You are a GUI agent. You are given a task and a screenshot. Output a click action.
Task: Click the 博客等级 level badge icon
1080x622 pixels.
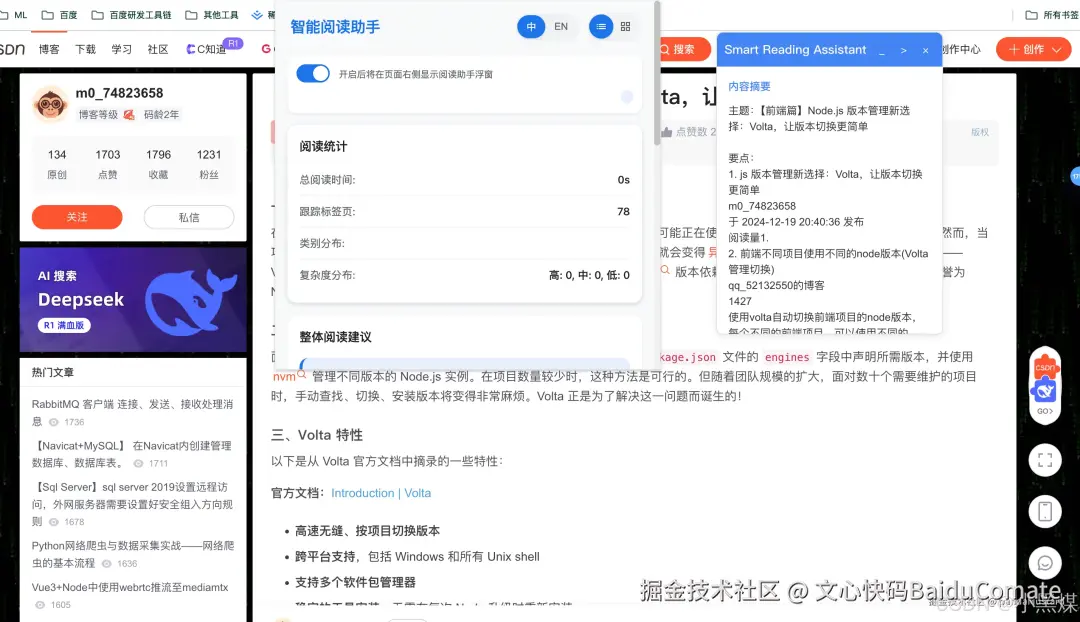pyautogui.click(x=129, y=115)
